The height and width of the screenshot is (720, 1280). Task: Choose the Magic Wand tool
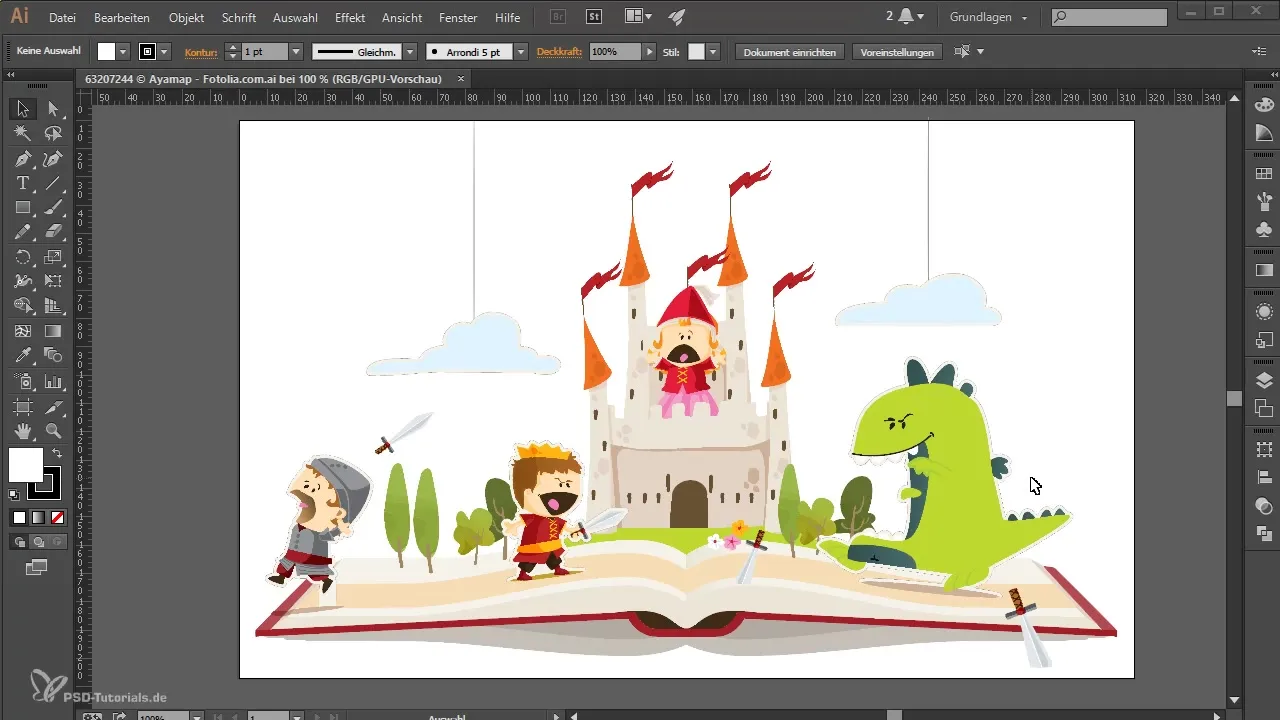point(22,134)
